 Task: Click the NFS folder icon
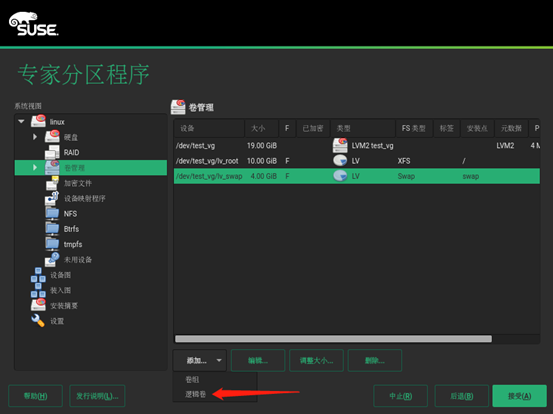52,213
